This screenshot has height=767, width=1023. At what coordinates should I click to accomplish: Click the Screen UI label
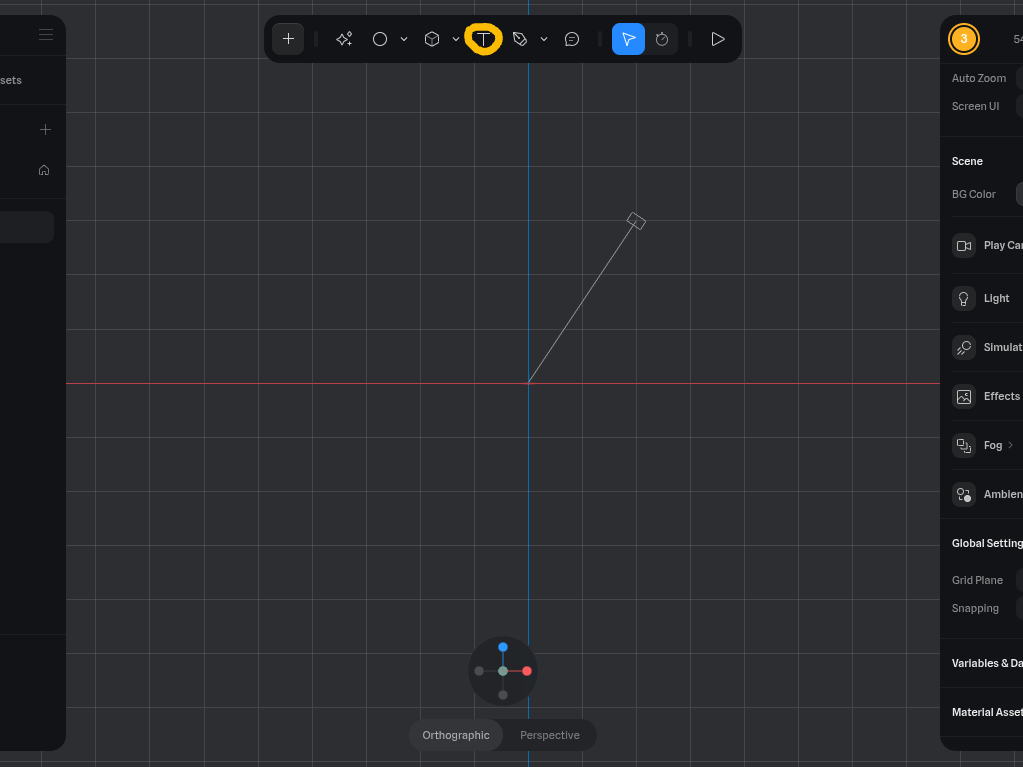pyautogui.click(x=975, y=106)
